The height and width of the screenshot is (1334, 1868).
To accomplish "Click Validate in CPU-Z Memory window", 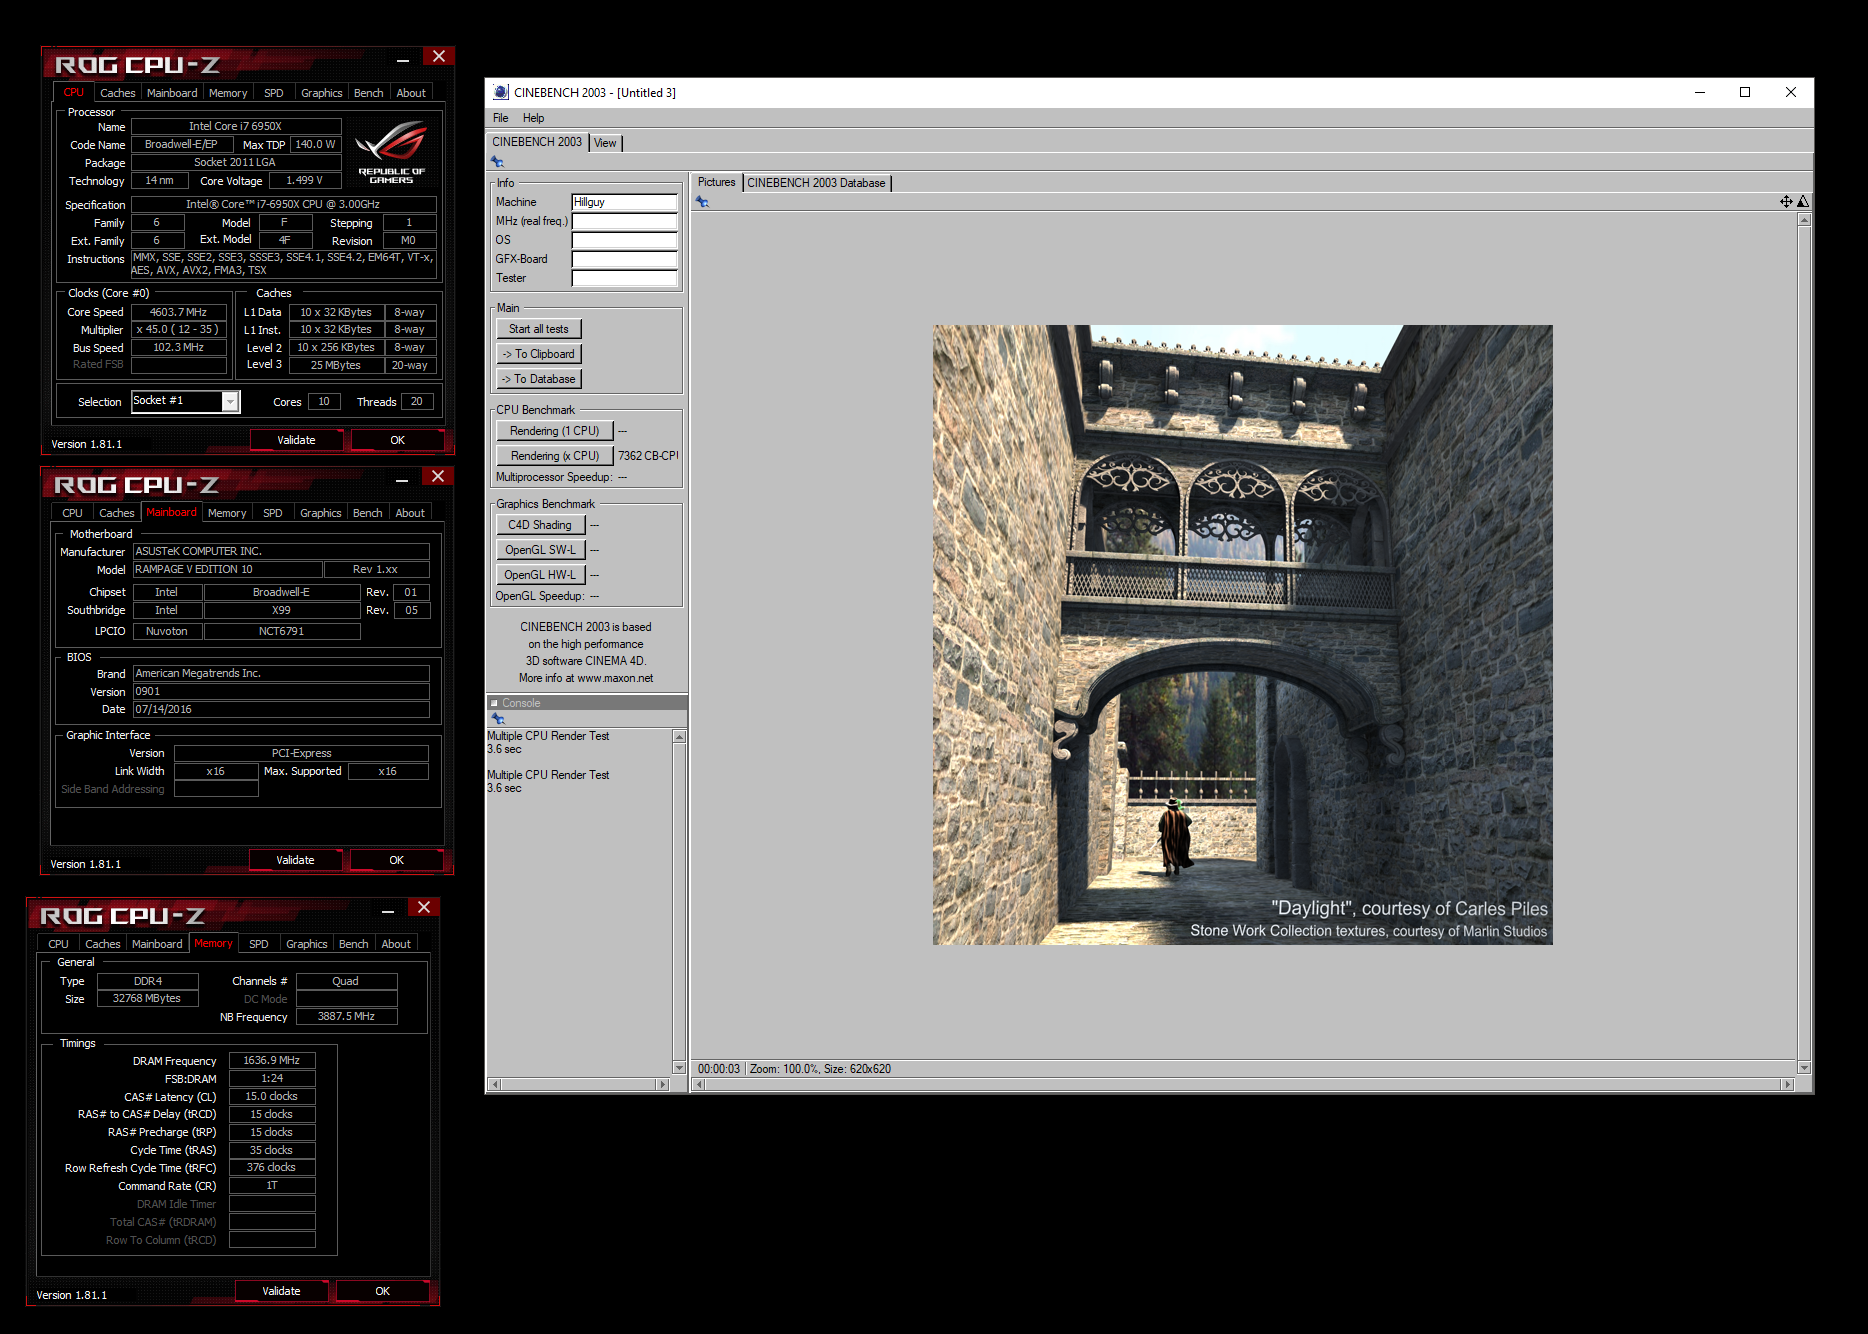I will point(281,1291).
